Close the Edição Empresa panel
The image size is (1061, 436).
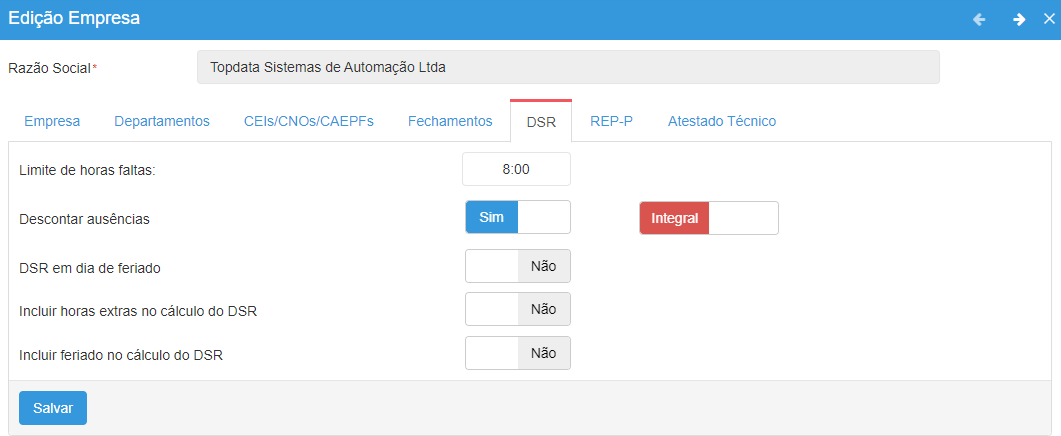(1049, 19)
